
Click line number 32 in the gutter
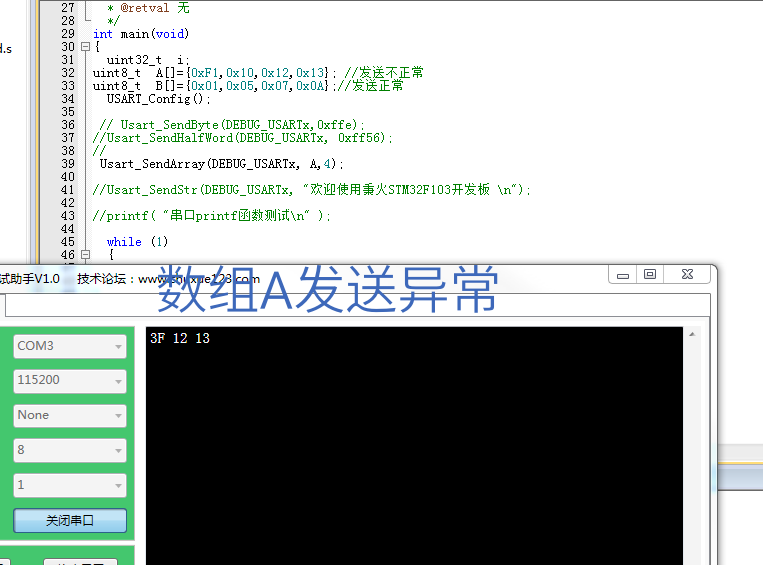(x=67, y=73)
